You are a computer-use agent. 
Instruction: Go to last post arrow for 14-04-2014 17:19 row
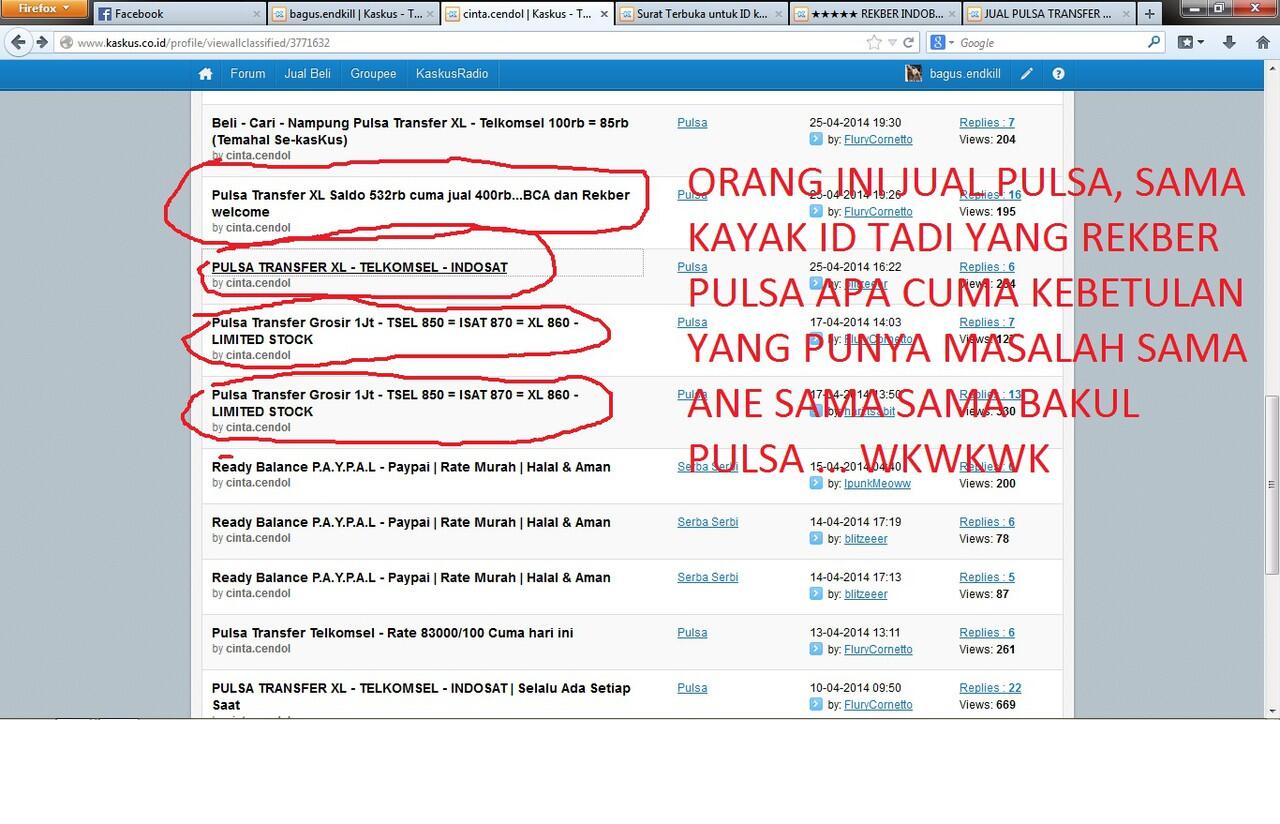point(816,538)
